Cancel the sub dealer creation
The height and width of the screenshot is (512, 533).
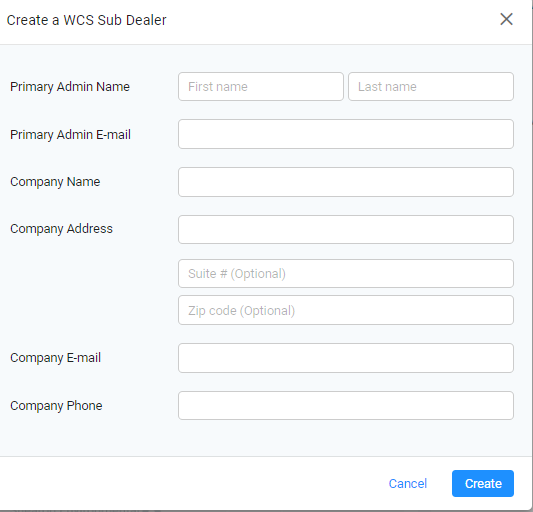coord(408,483)
